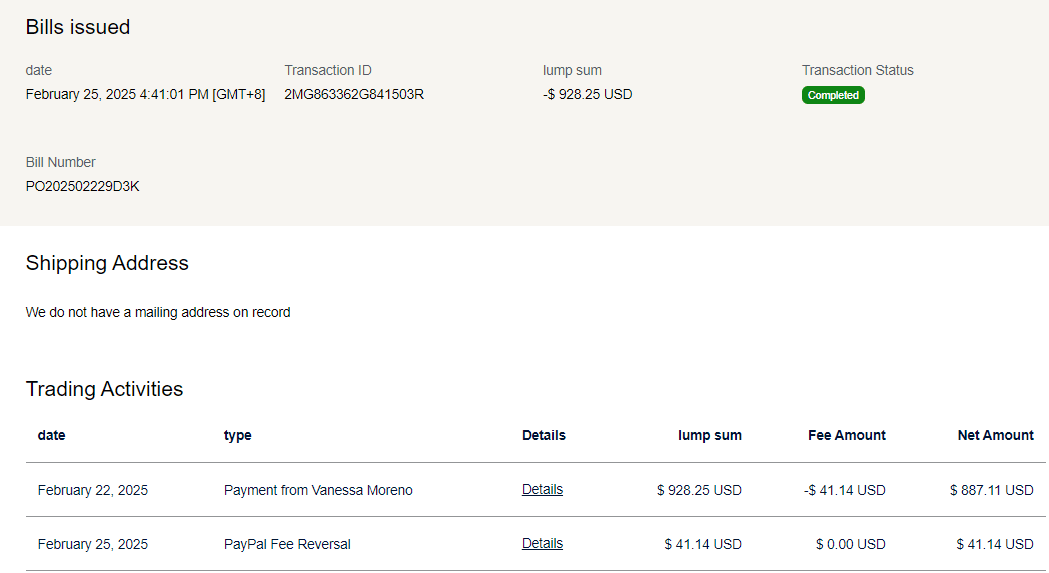Select transaction ID 2MG863362G841503R
Viewport: 1049px width, 573px height.
tap(354, 95)
